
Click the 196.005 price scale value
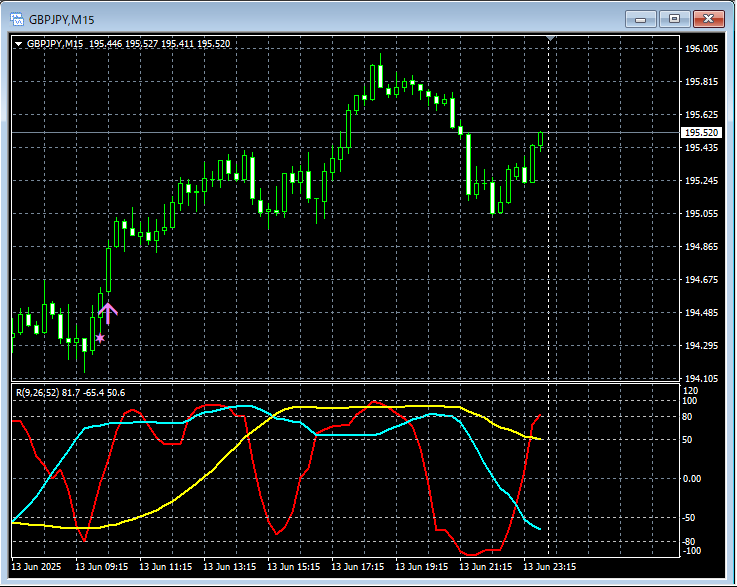[x=701, y=49]
